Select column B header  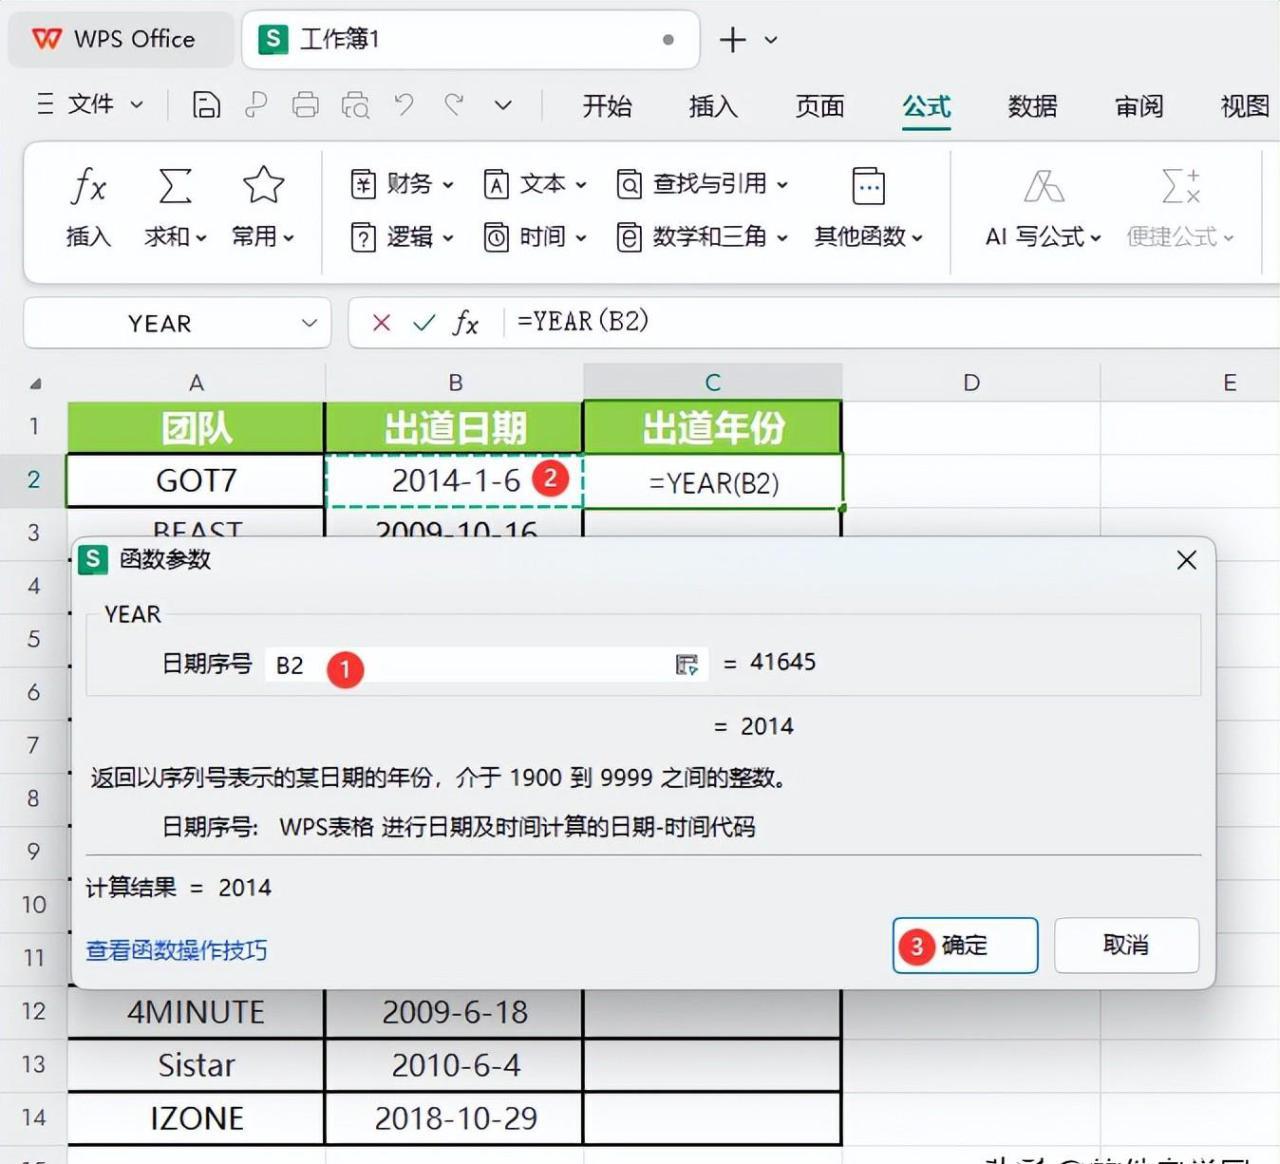(455, 382)
